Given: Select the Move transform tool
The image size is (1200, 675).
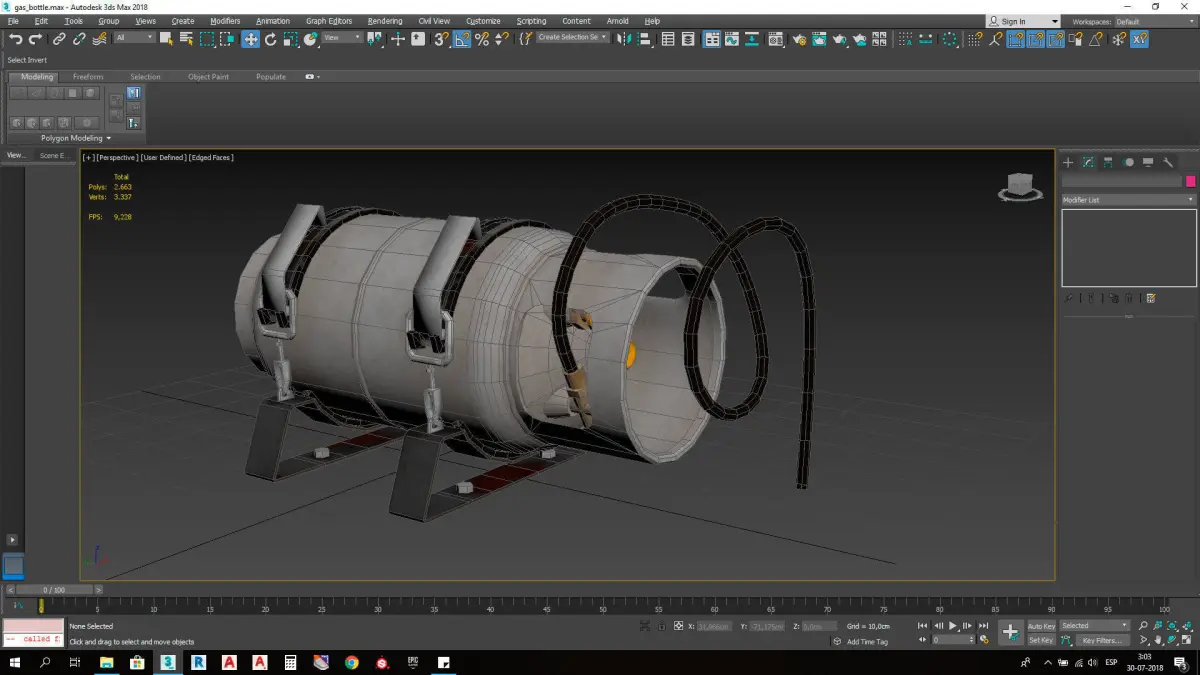Looking at the screenshot, I should pos(250,39).
